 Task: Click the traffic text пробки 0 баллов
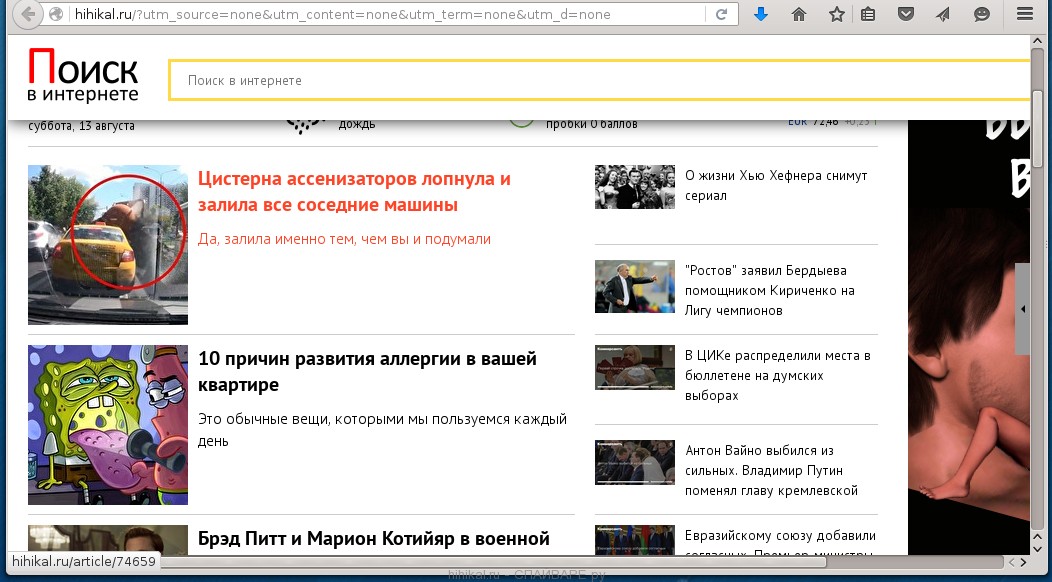pyautogui.click(x=591, y=124)
